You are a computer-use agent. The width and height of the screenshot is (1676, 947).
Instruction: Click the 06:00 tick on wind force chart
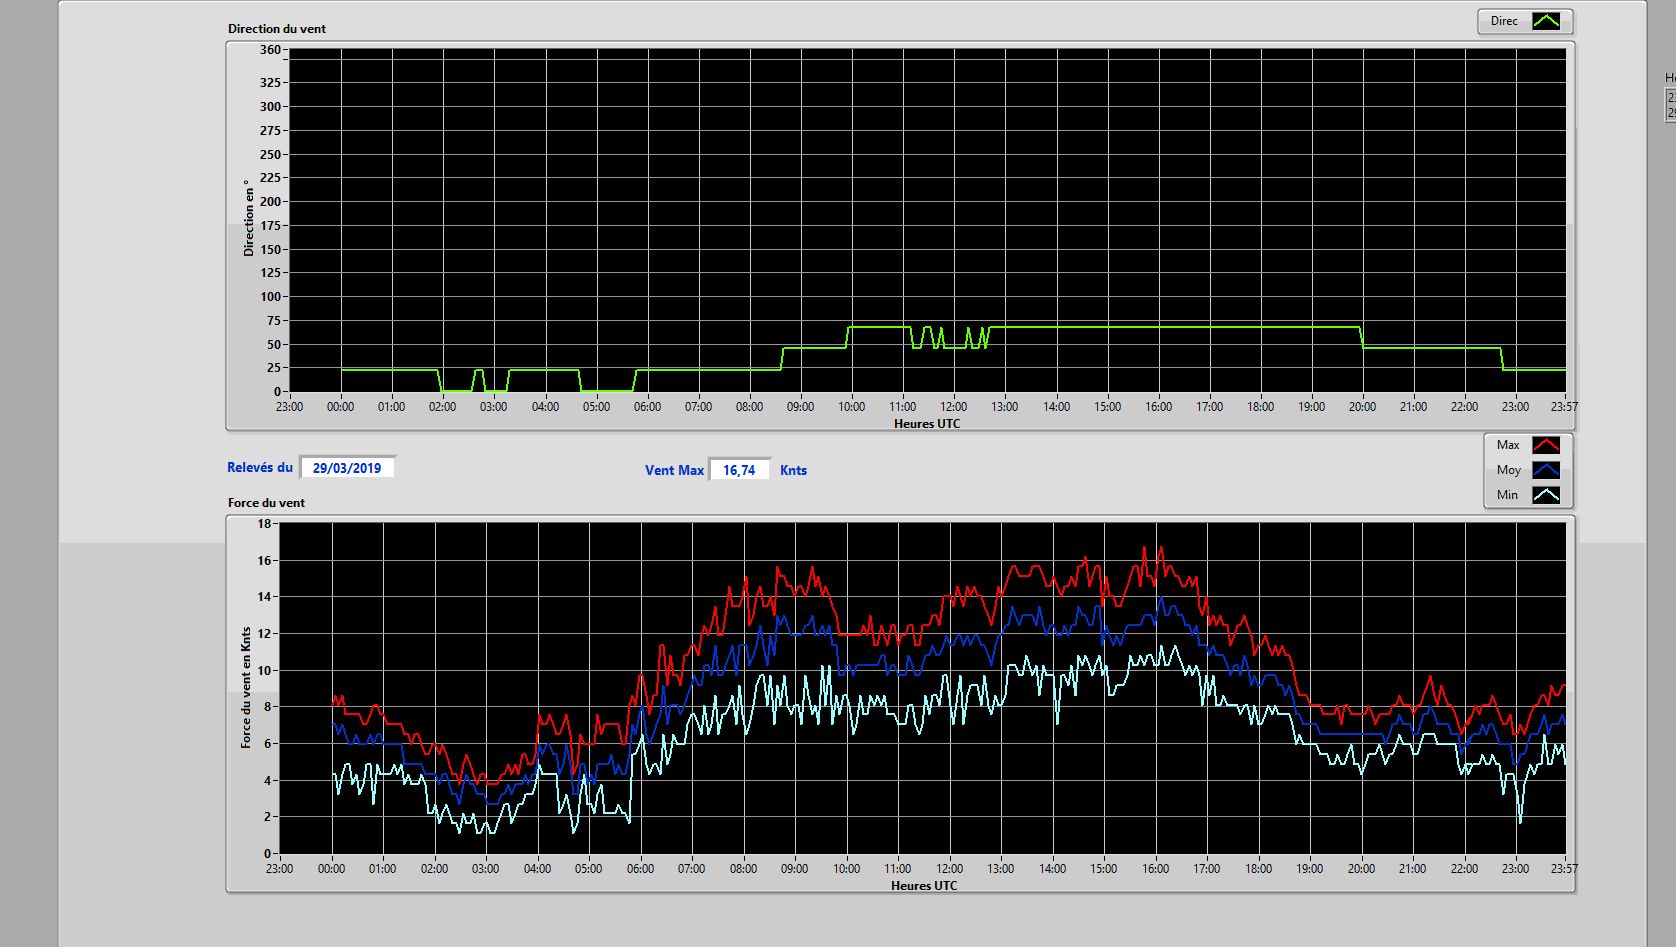[x=640, y=869]
